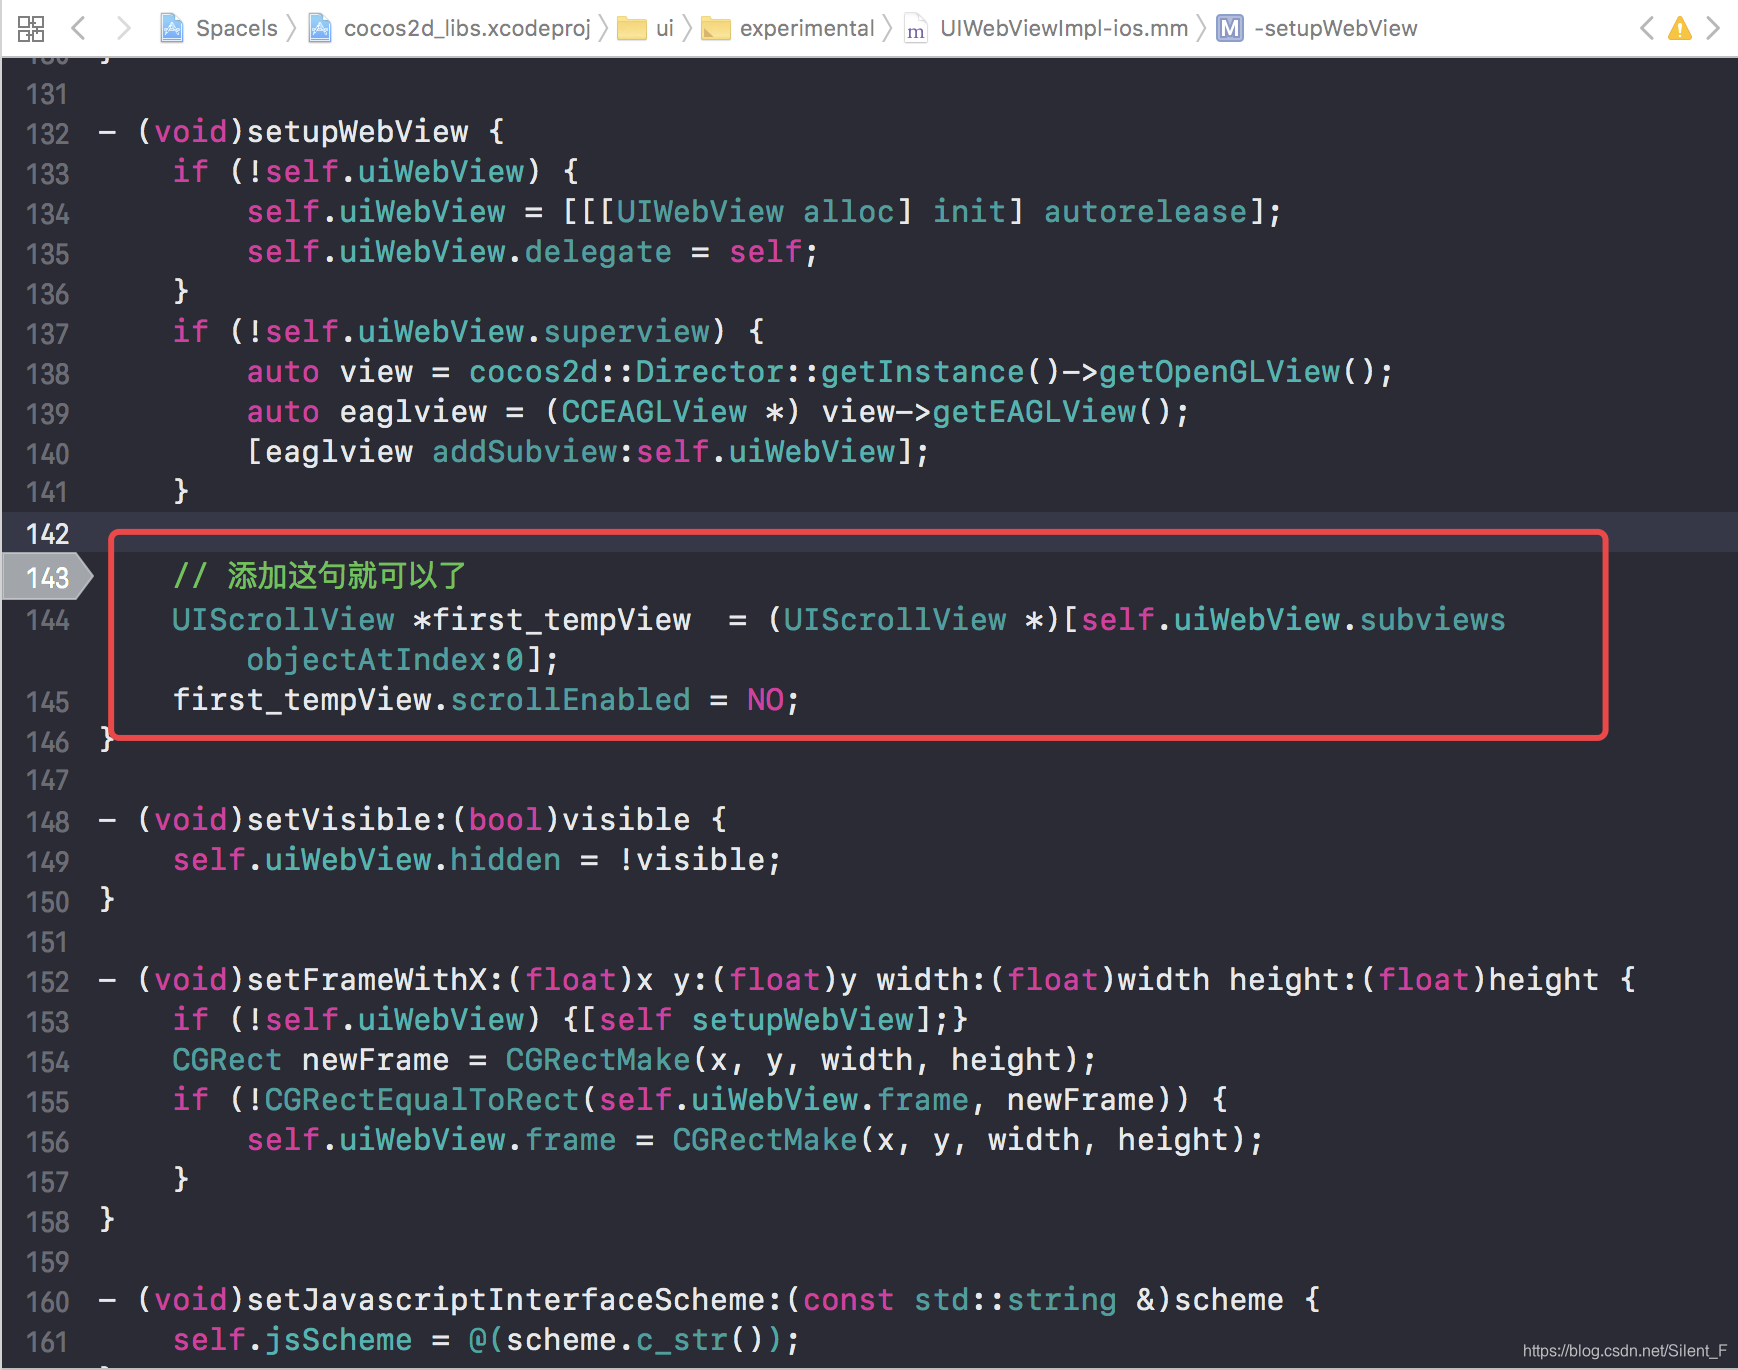
Task: Select the Spacels project breadcrumb
Action: pos(236,28)
